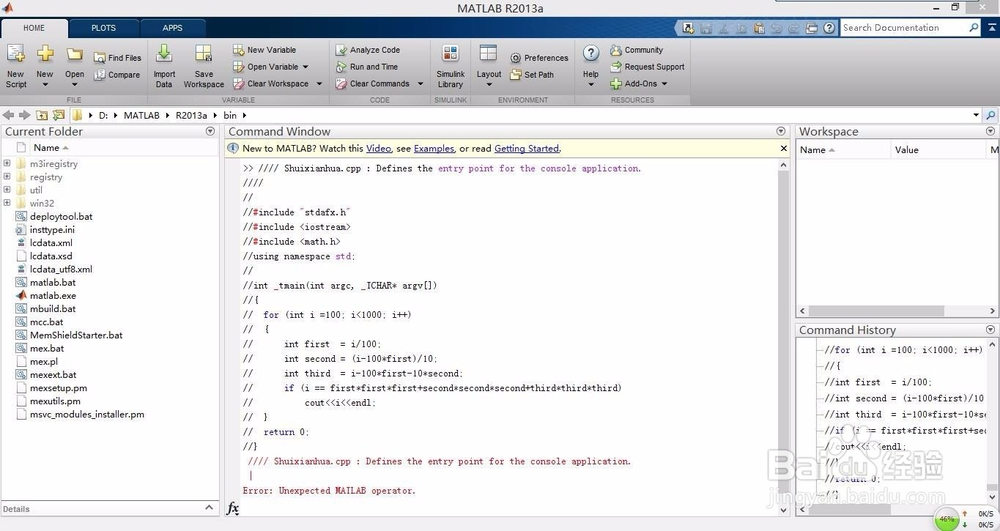The height and width of the screenshot is (531, 1000).
Task: Select mexsetup.pm file
Action: (x=58, y=388)
